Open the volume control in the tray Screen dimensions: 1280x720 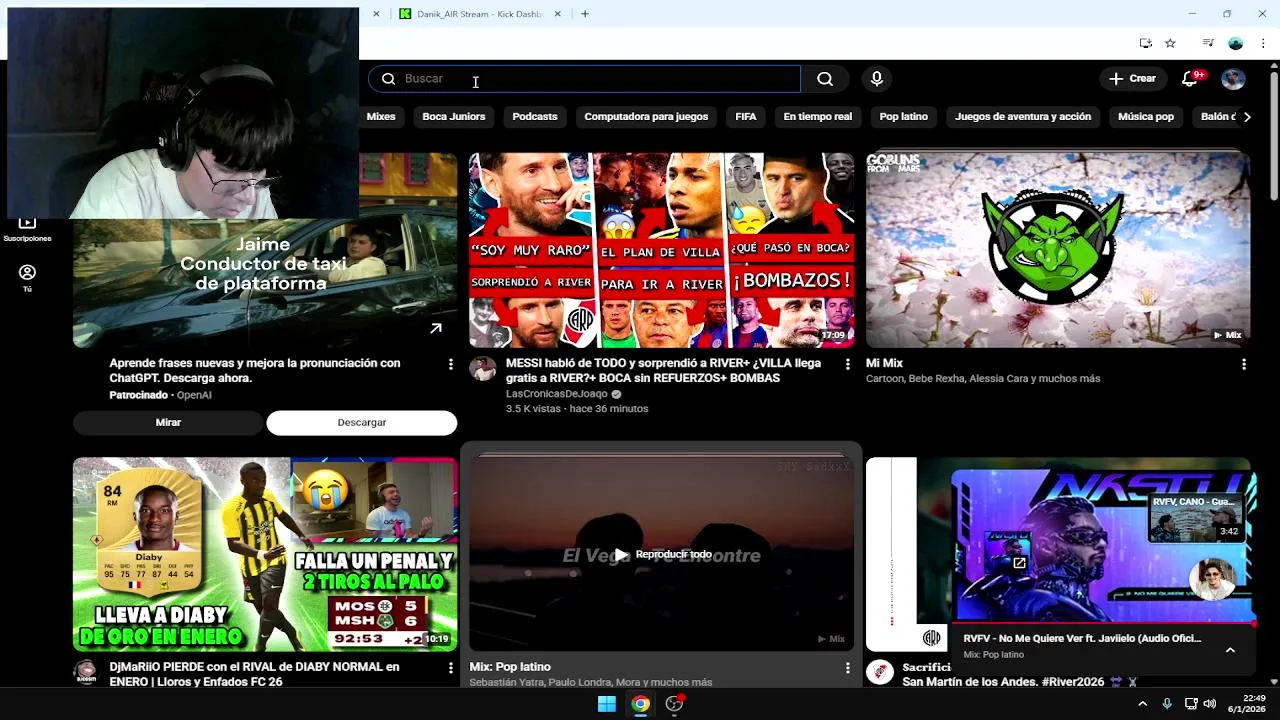pos(1210,704)
